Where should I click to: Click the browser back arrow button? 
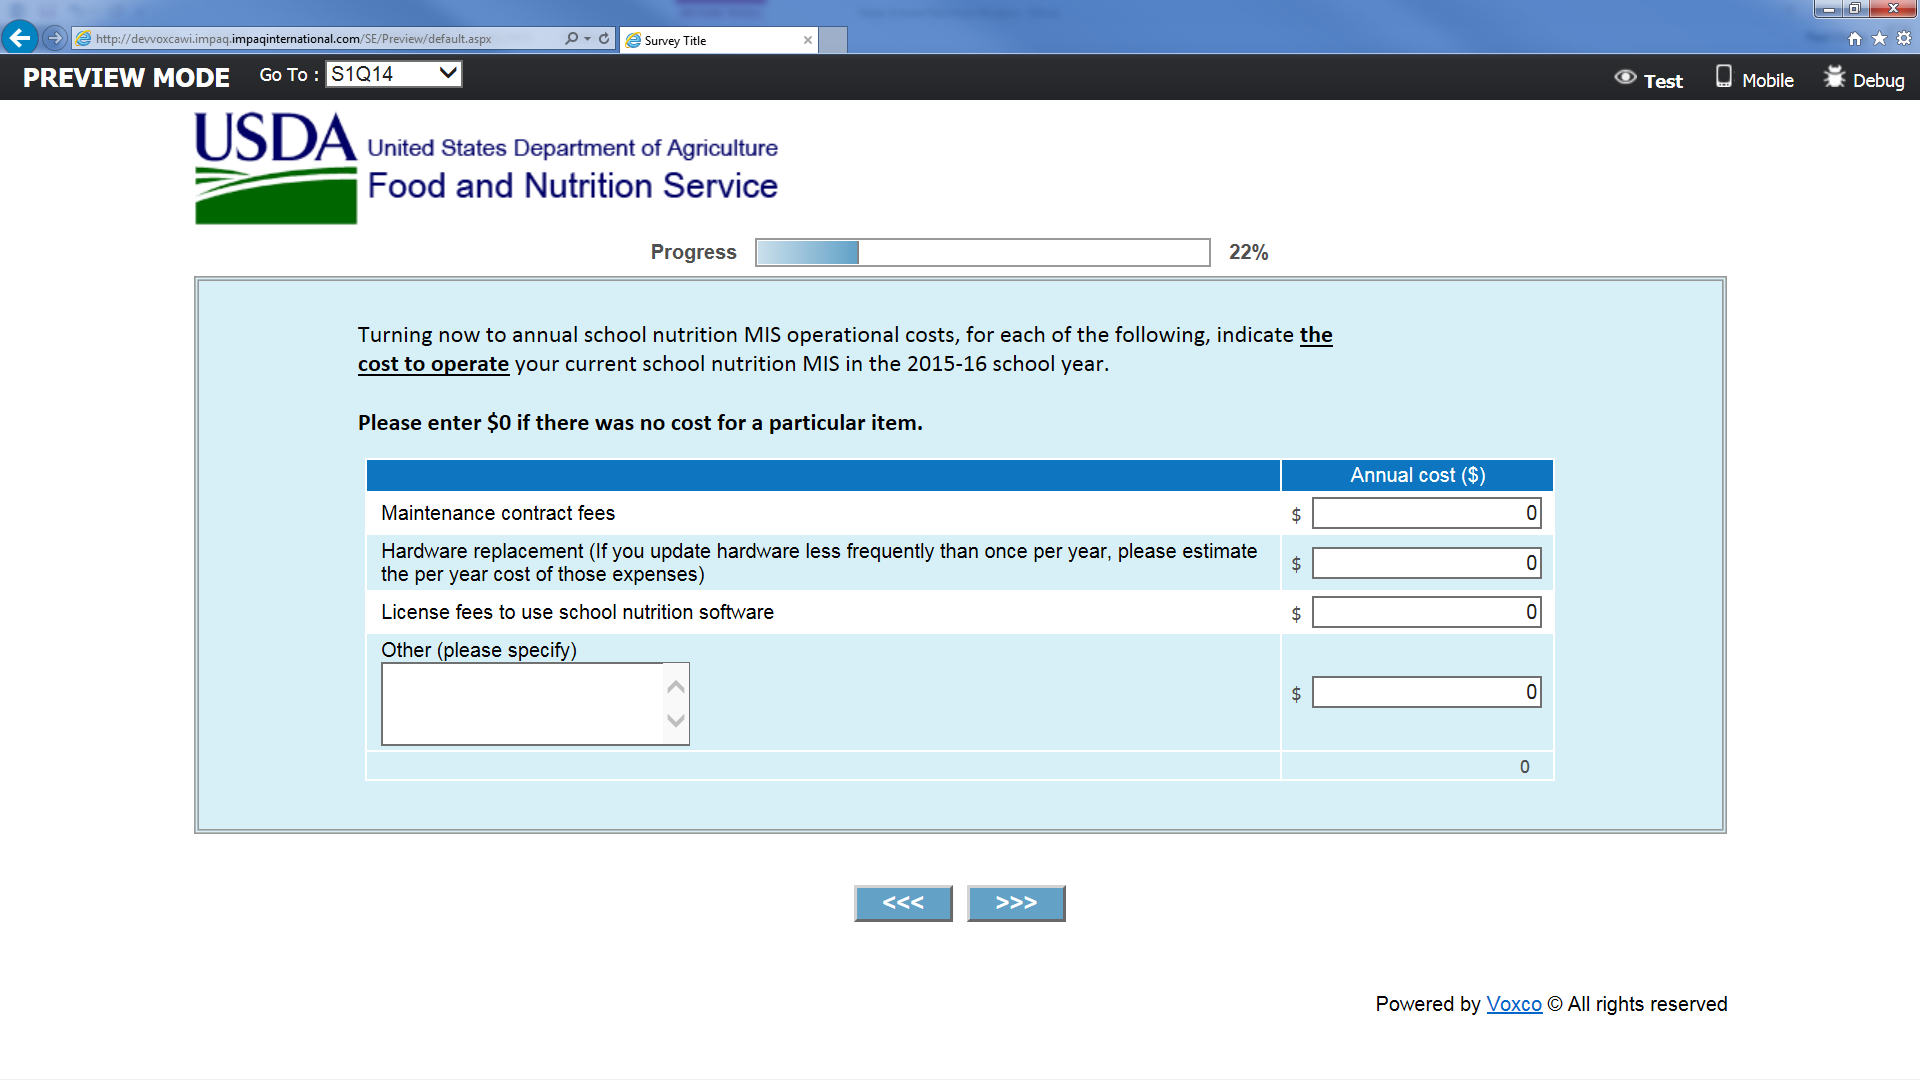coord(19,38)
